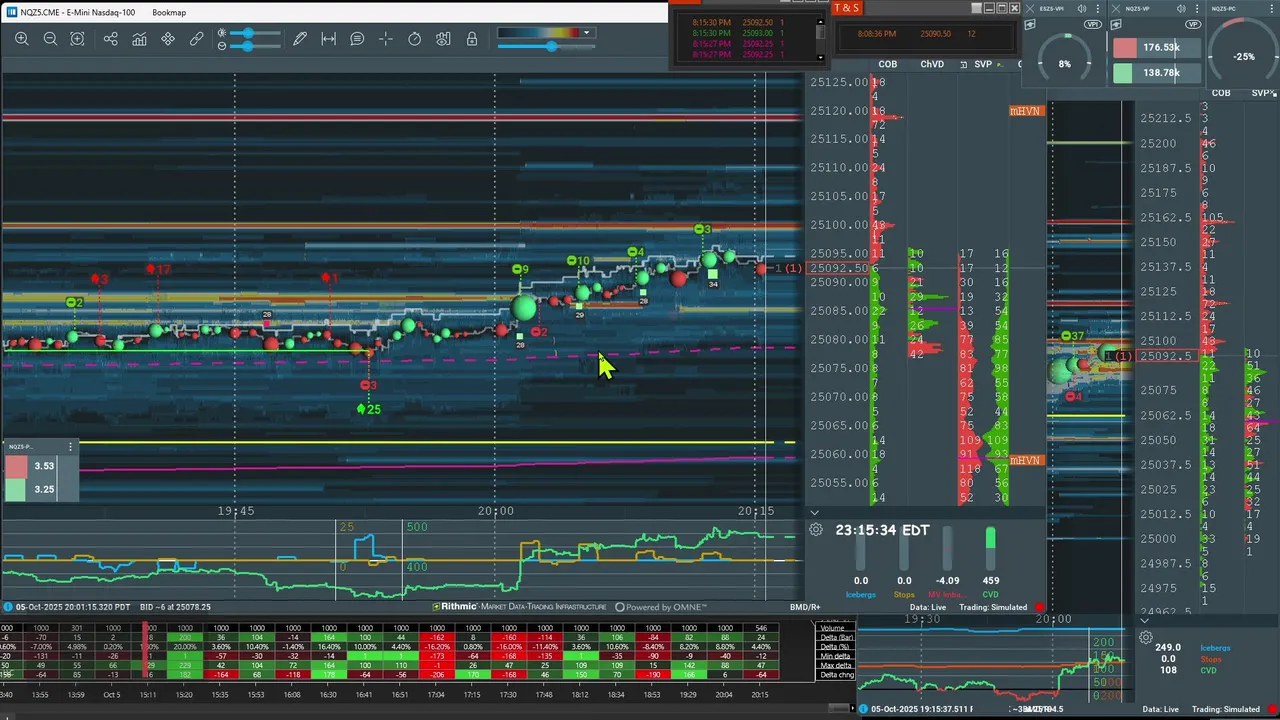Collapse the bottom-right panel chevron

(x=1145, y=620)
